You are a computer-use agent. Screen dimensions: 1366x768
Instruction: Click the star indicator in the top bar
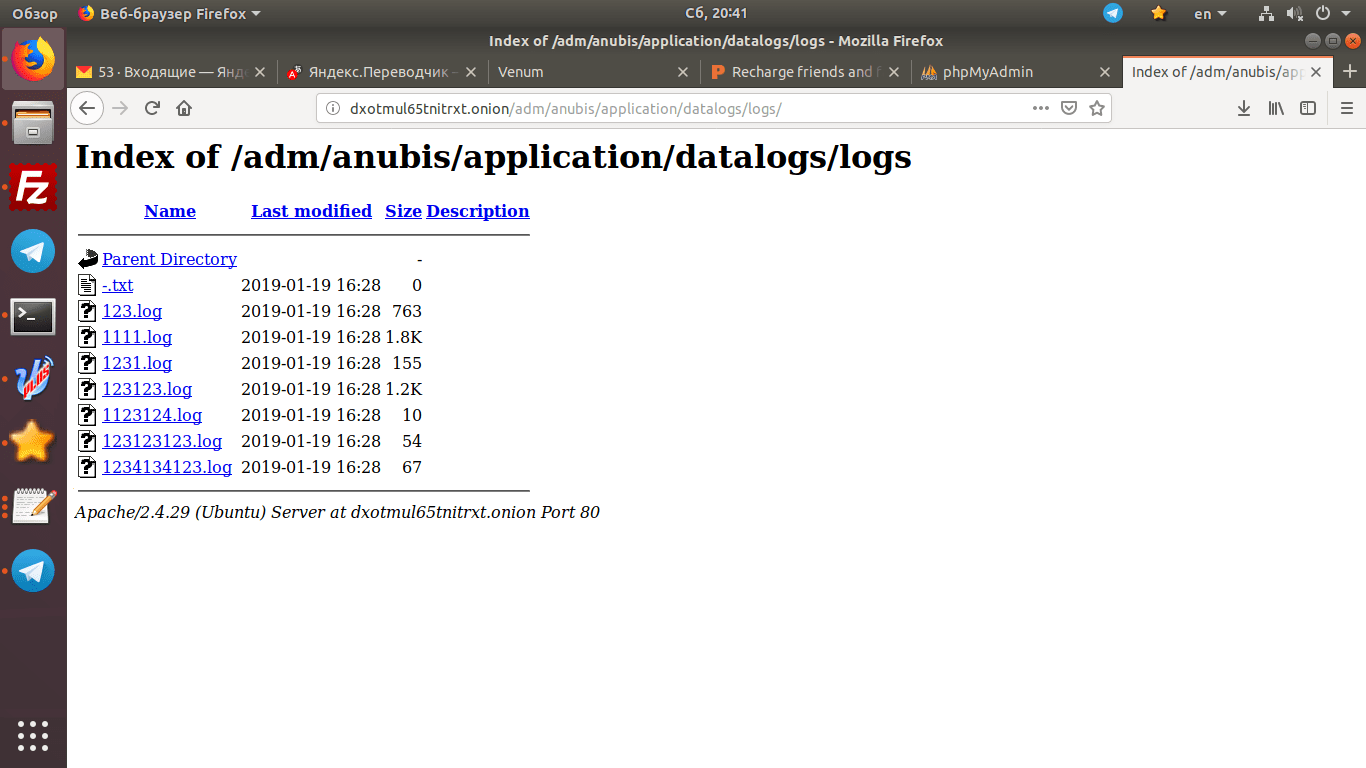click(1158, 13)
